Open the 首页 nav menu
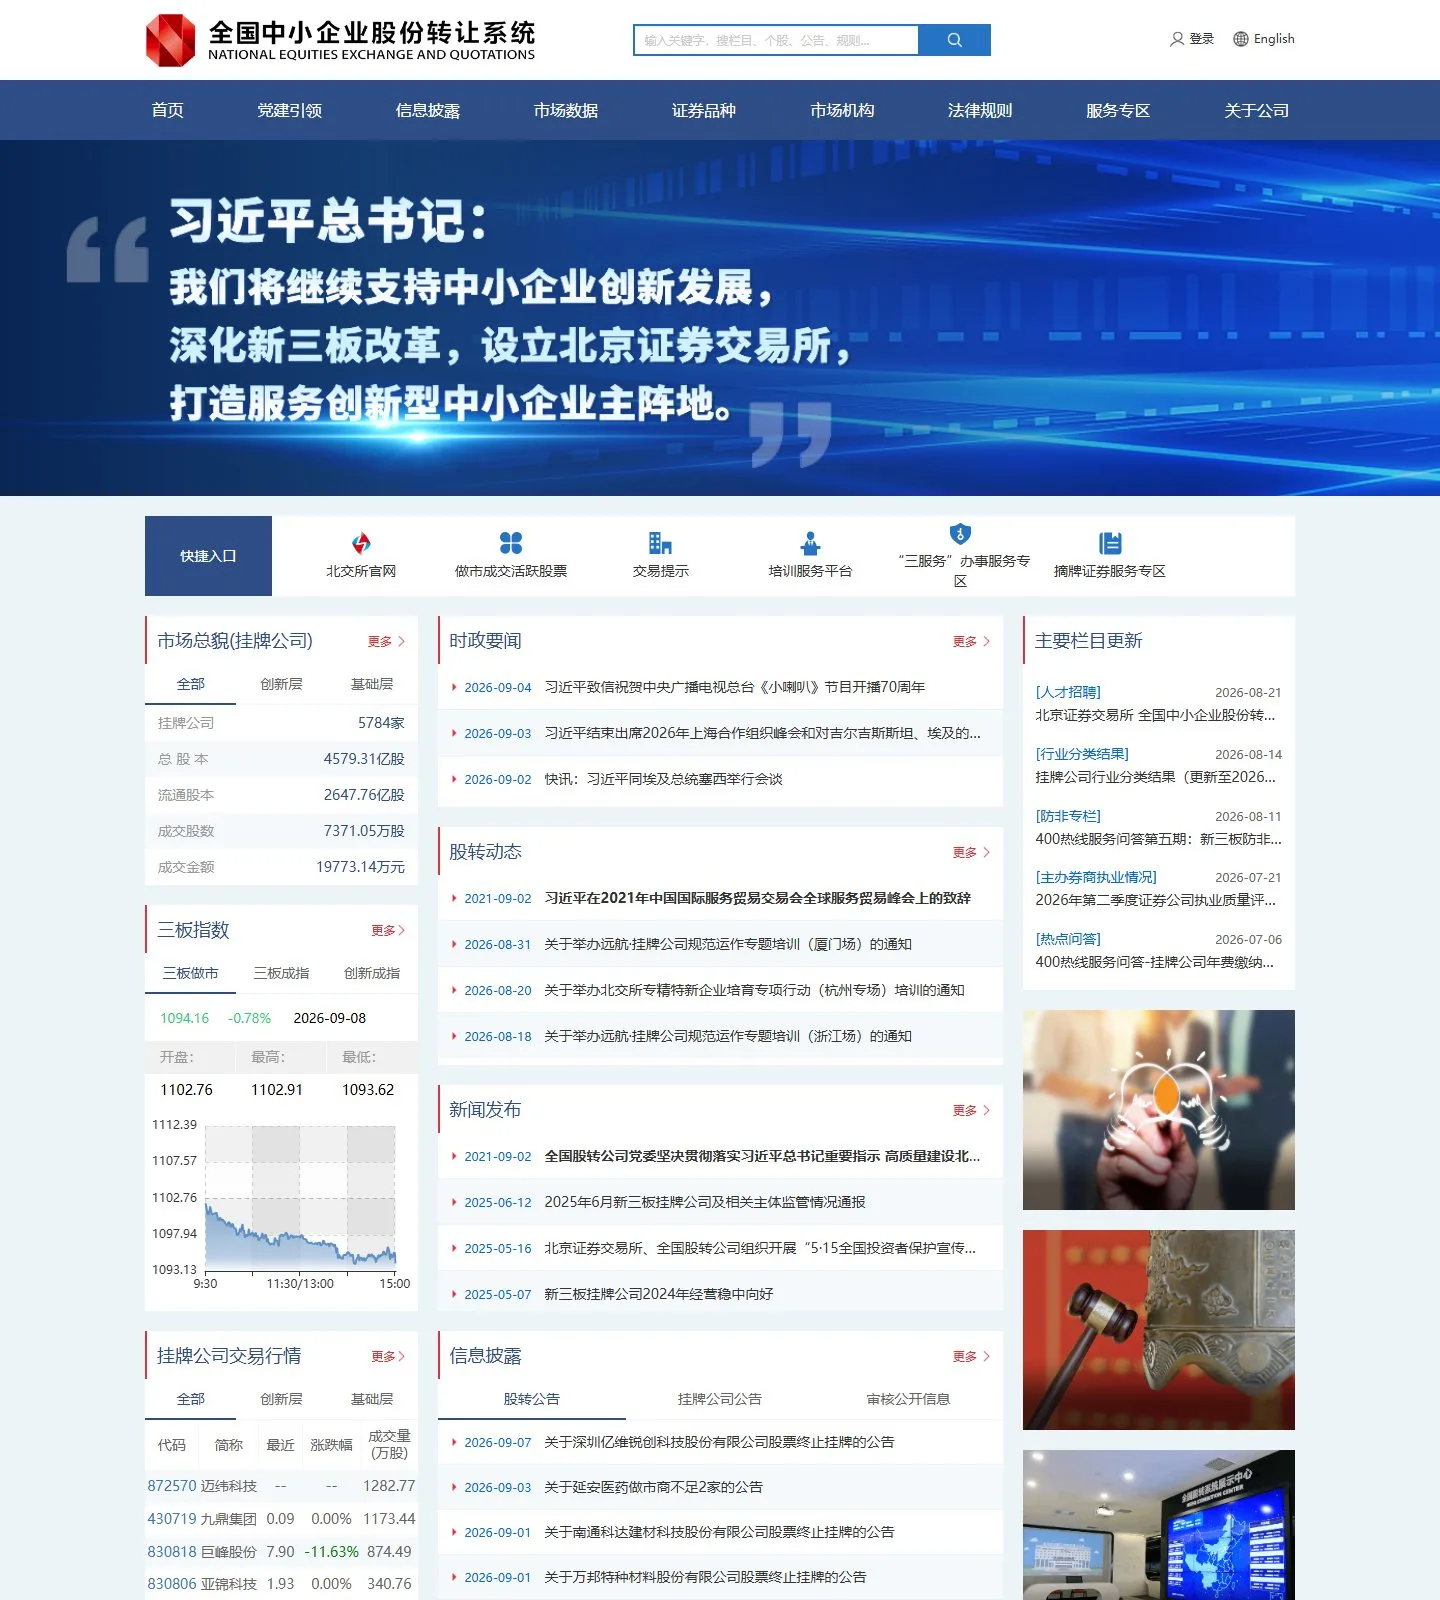 (x=168, y=110)
